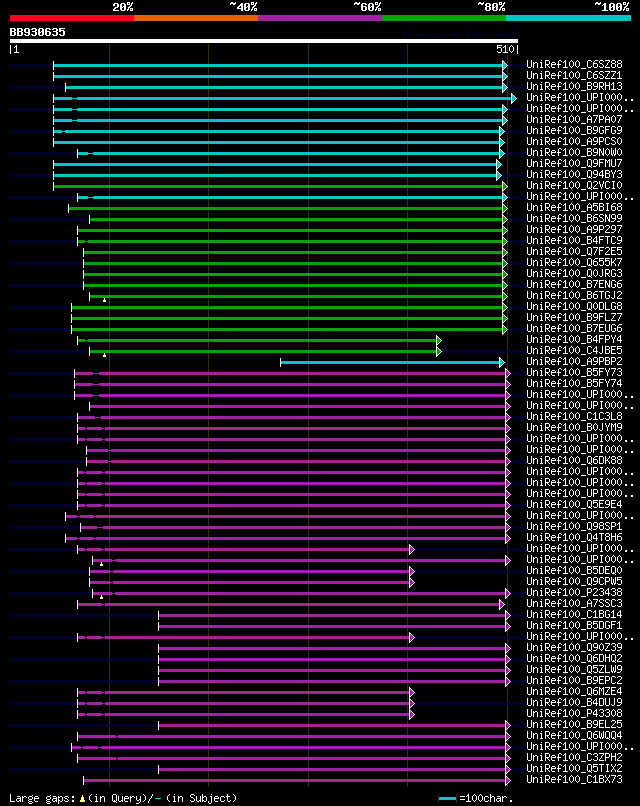Open hit UniRef100_B4FPY4

(574, 339)
